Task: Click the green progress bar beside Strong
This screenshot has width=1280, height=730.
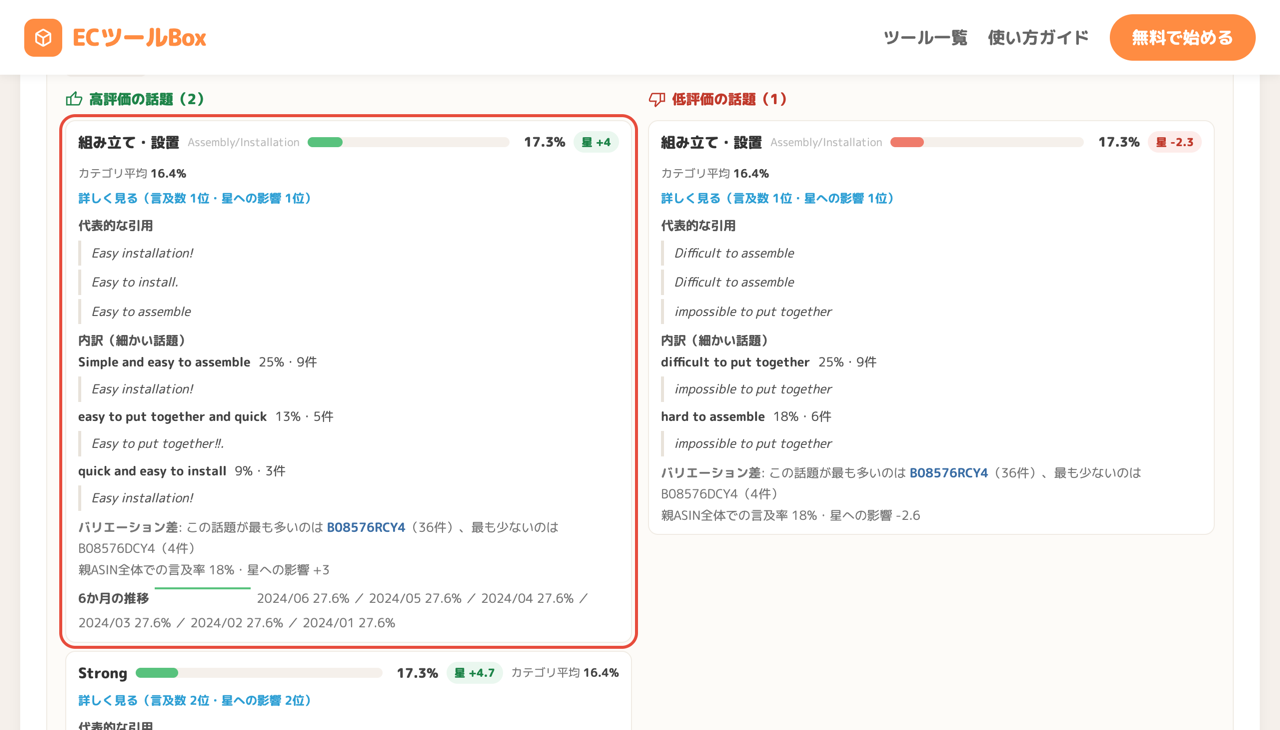Action: pos(259,673)
